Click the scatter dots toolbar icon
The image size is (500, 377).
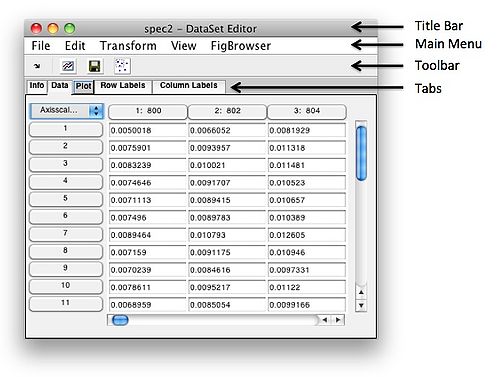point(122,66)
